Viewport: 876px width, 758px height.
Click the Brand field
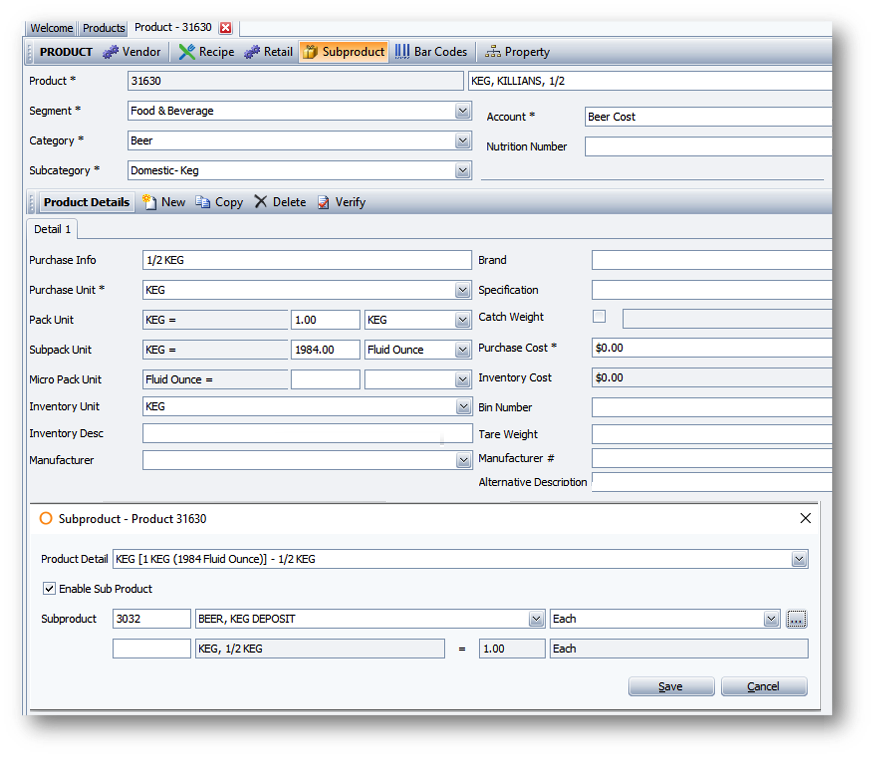coord(712,260)
